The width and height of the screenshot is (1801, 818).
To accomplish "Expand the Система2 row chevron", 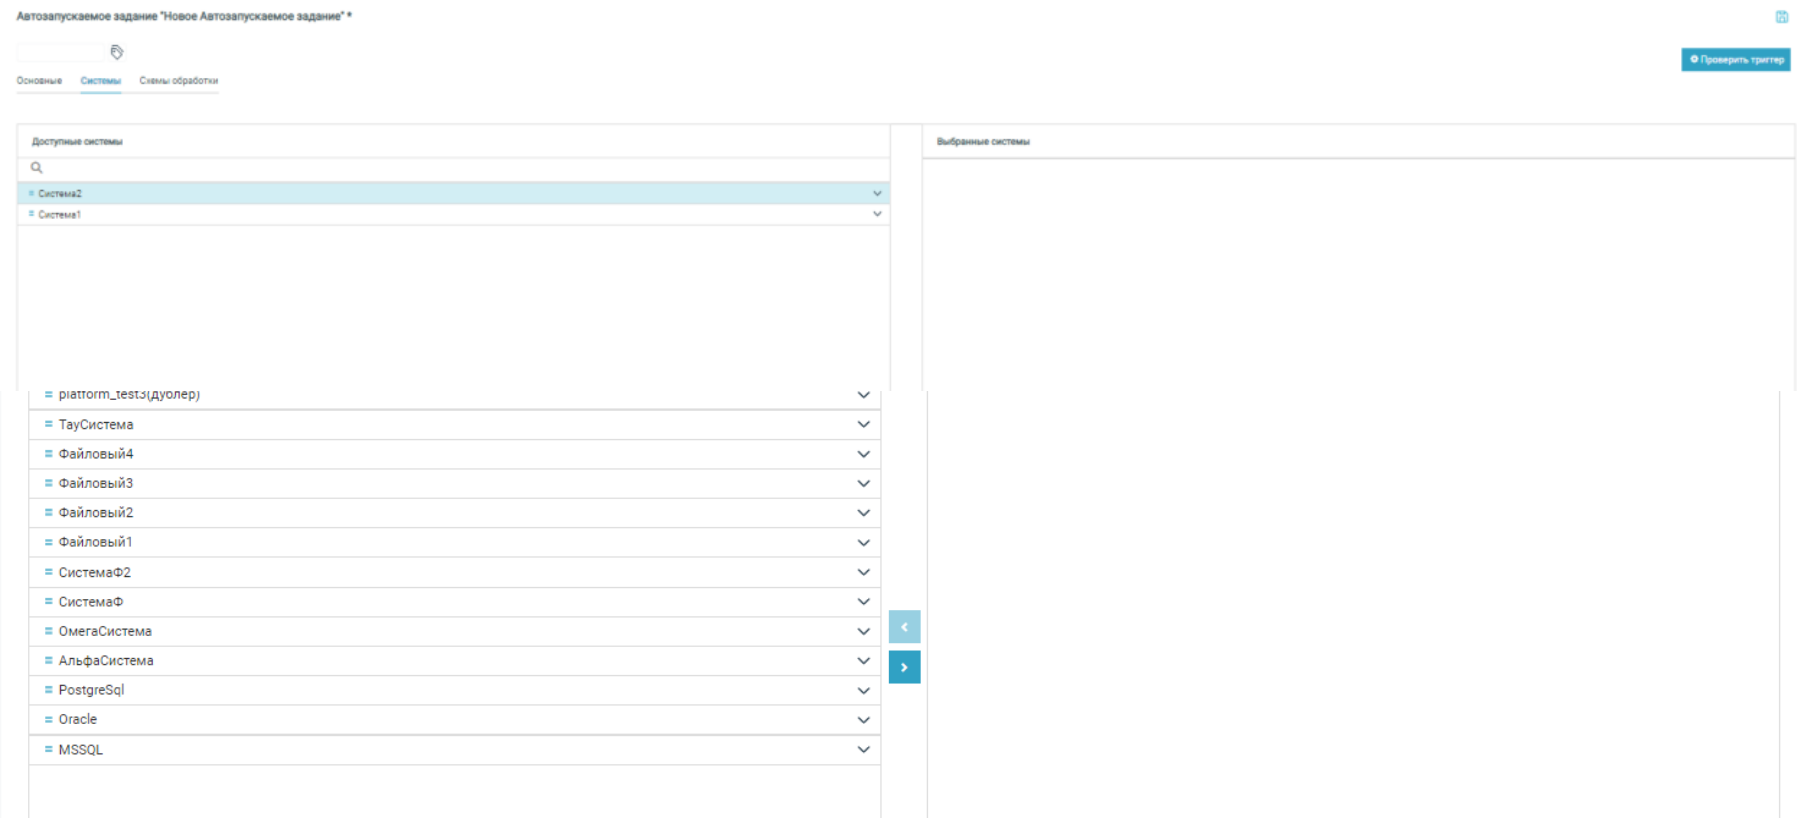I will pos(877,193).
